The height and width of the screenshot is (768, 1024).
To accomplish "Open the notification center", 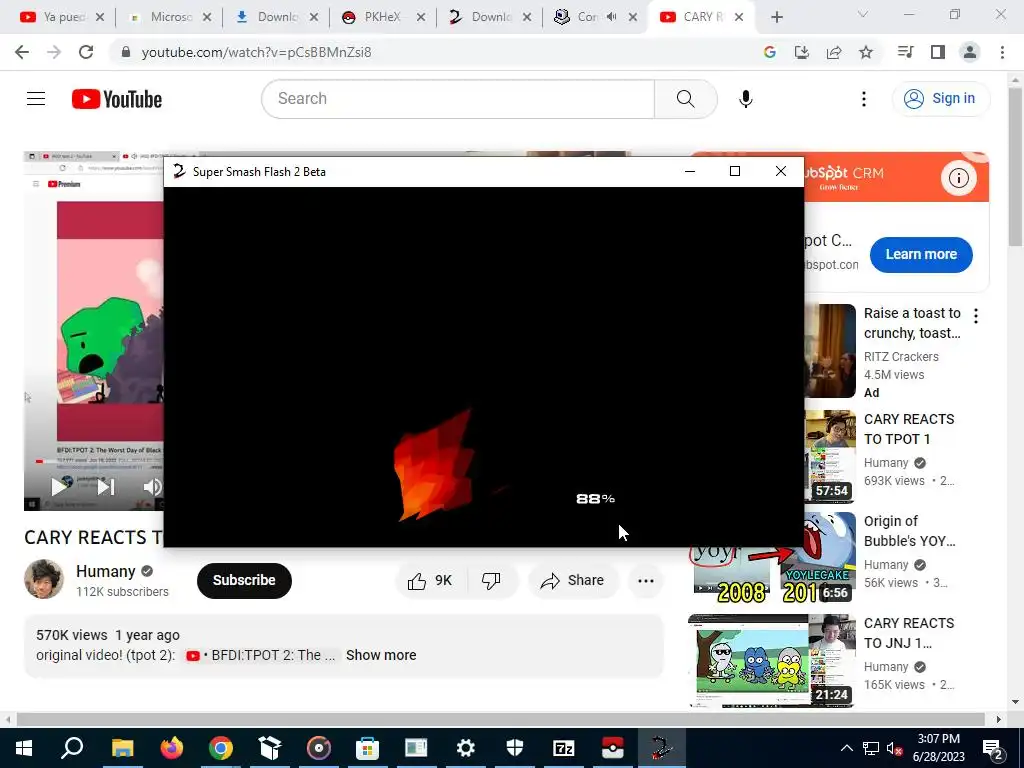I will point(993,748).
